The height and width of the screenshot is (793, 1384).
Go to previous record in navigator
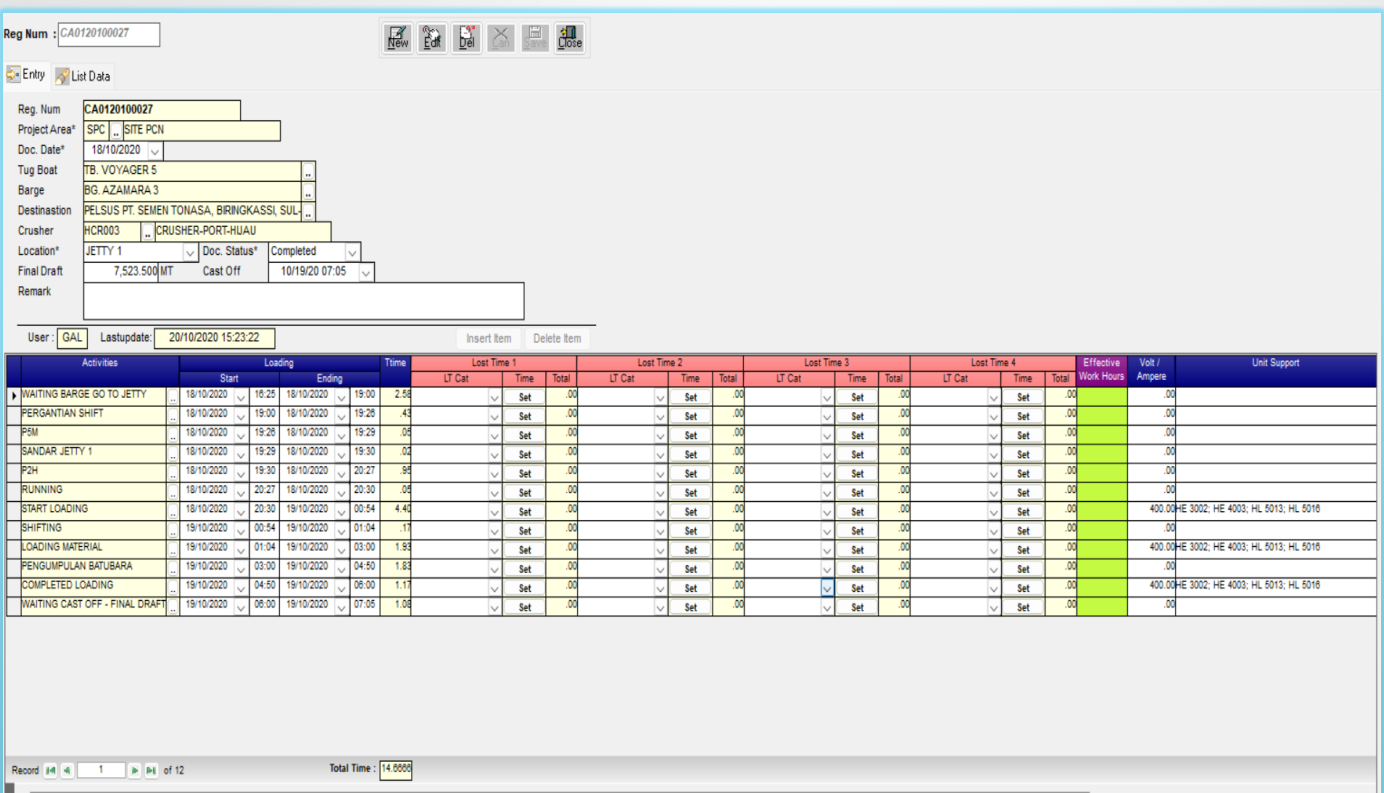66,770
